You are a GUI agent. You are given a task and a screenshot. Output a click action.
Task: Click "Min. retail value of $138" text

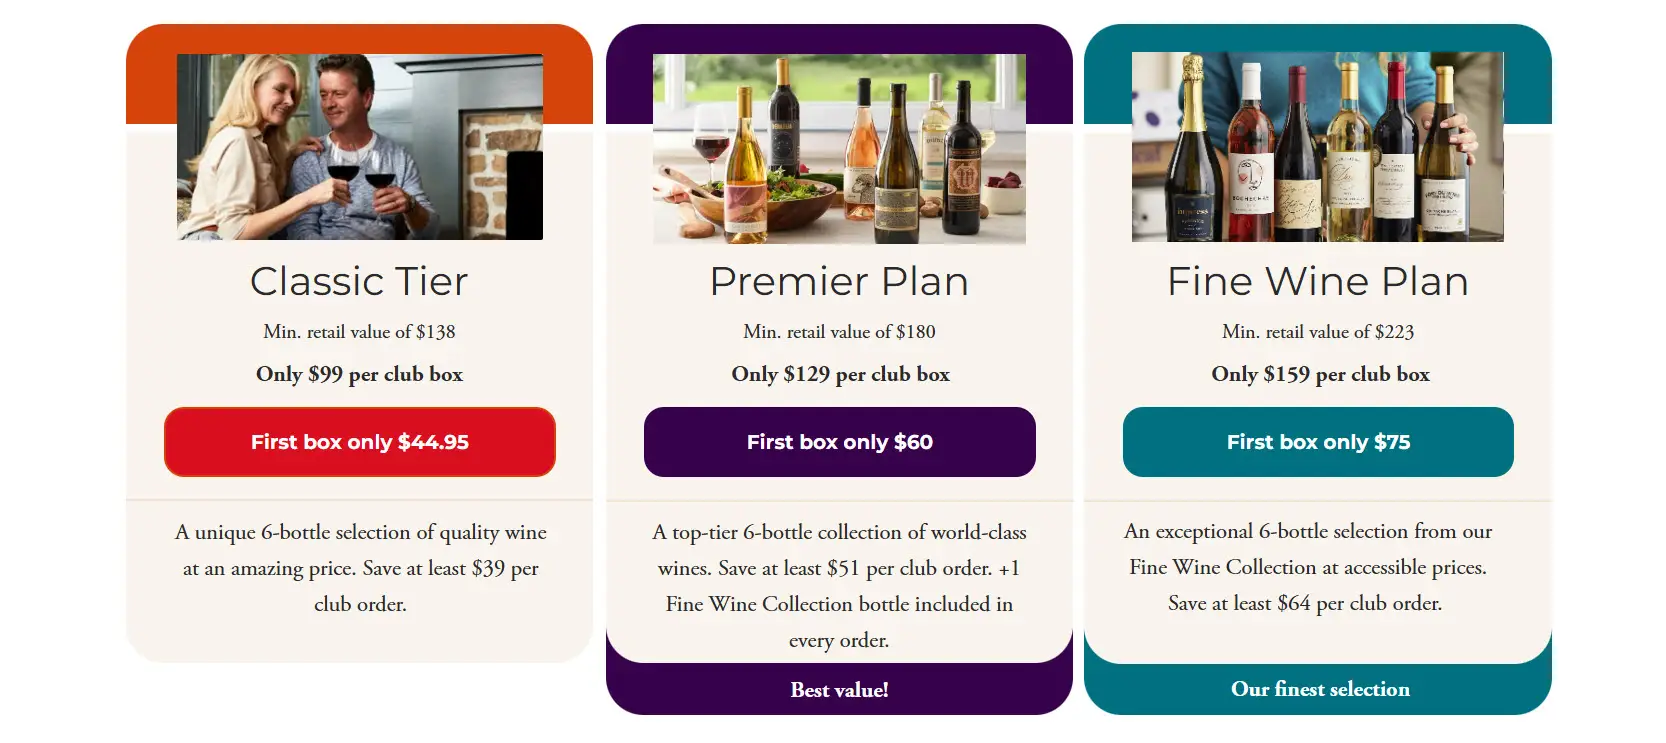(359, 332)
